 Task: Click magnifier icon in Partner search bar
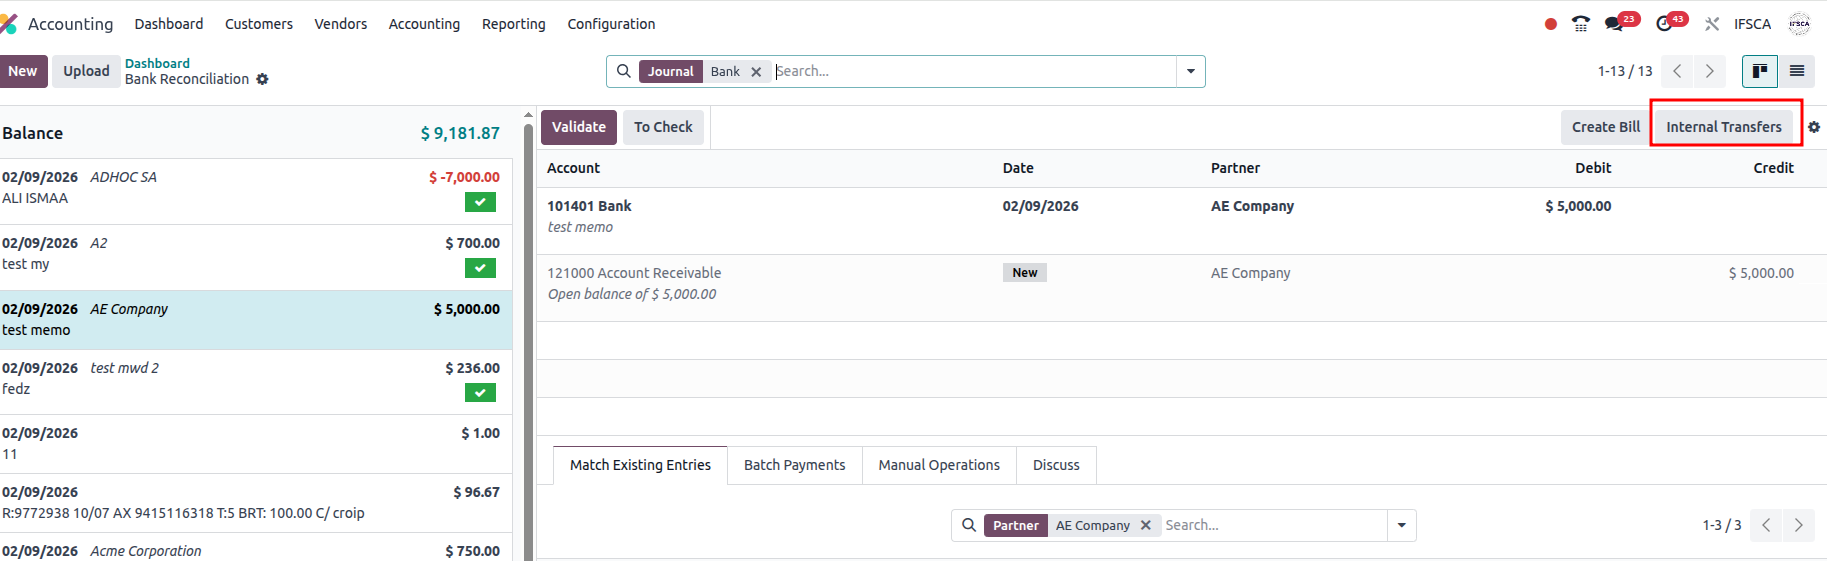[968, 525]
